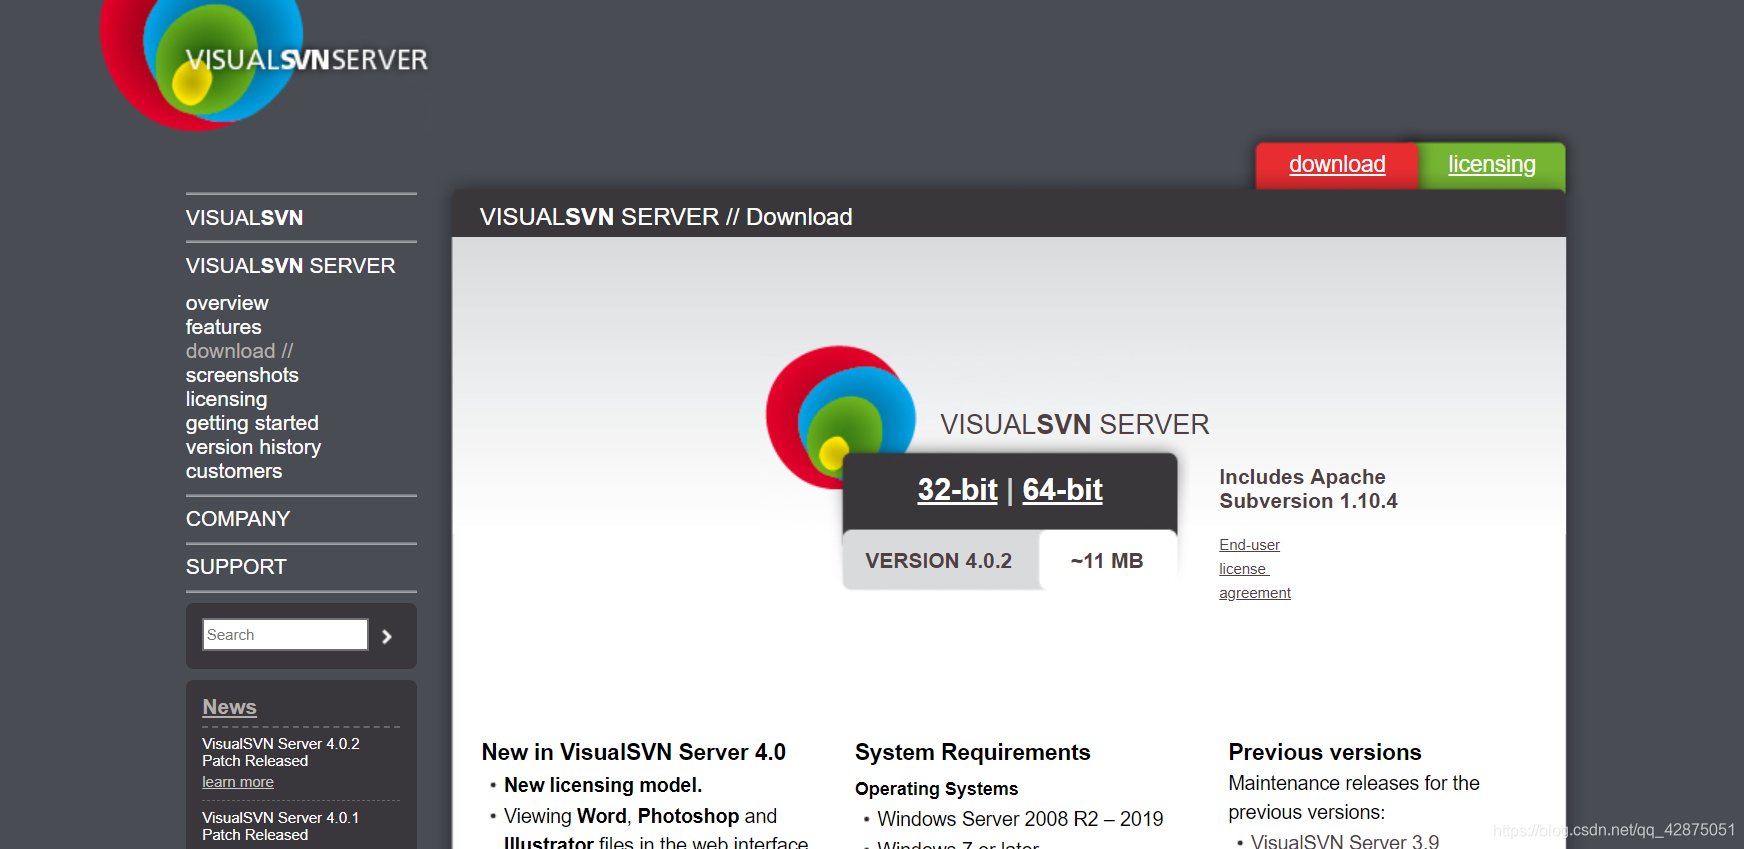Click the VisualSVN Server 3.9 list item
The image size is (1744, 849).
pos(1345,841)
